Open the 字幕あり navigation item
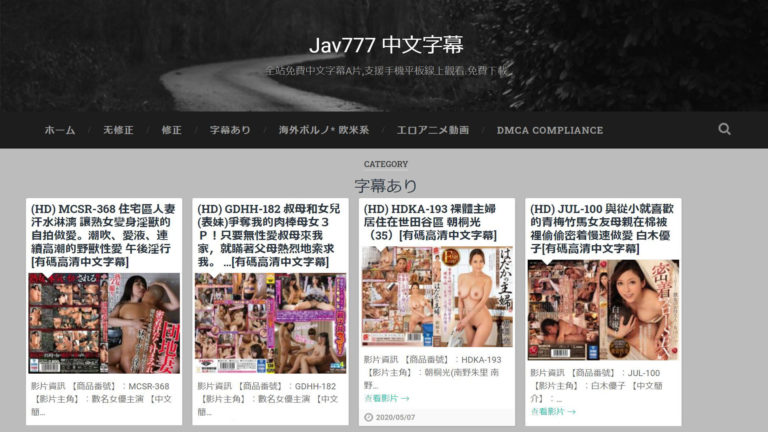 (230, 130)
